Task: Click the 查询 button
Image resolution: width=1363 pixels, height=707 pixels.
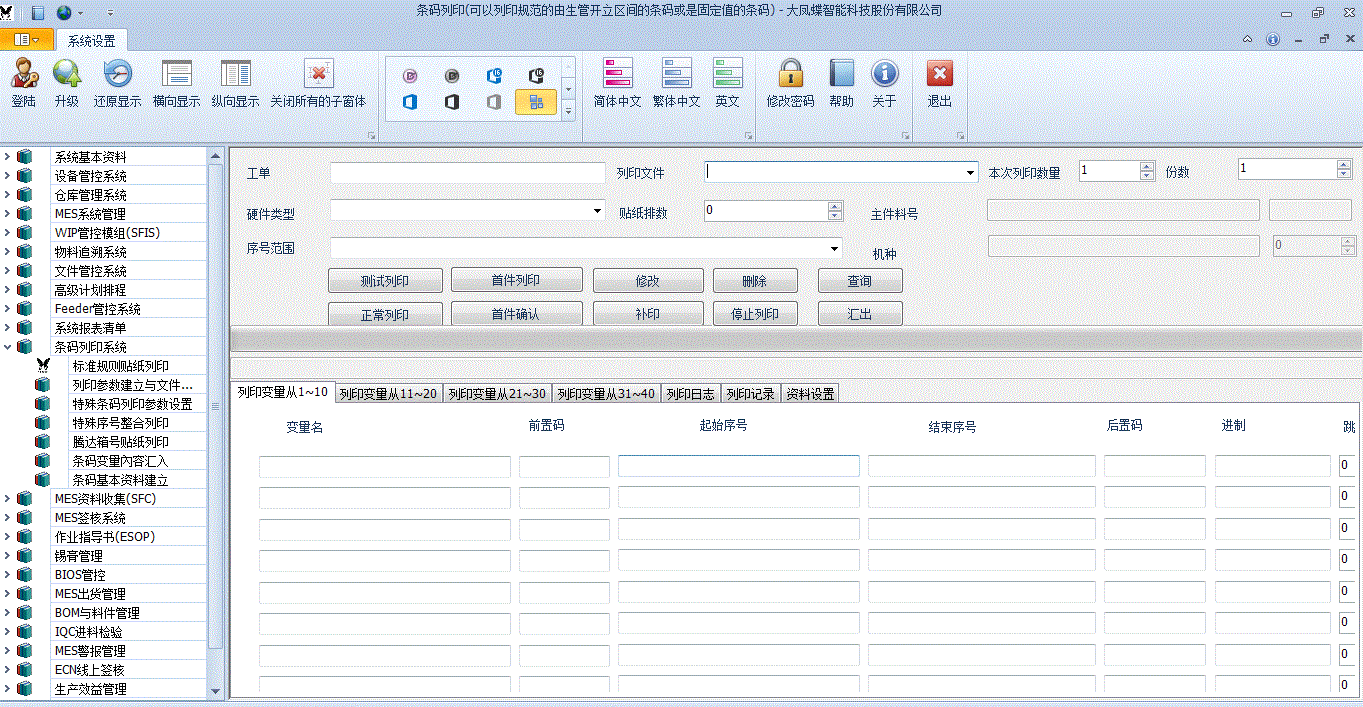Action: pyautogui.click(x=860, y=281)
